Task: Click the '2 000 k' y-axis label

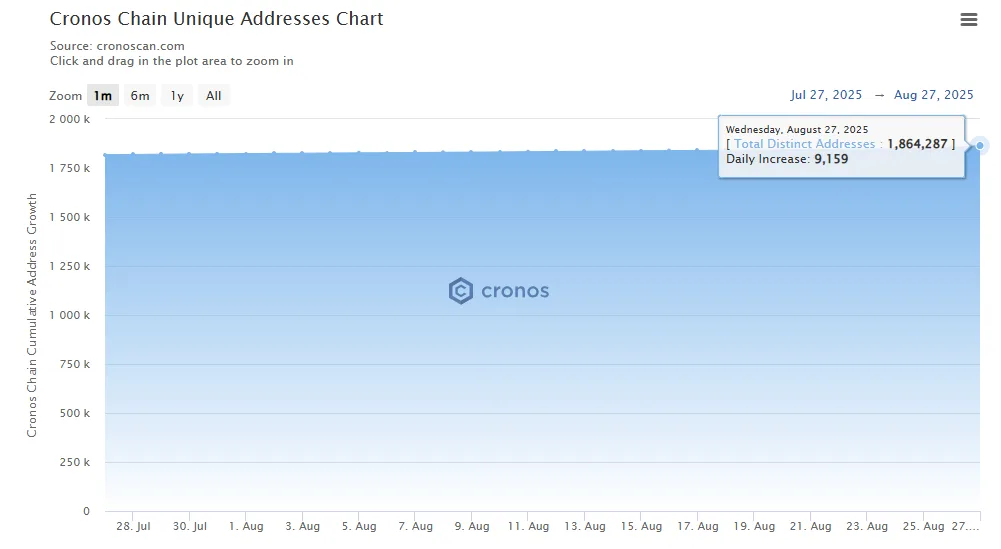Action: pos(70,119)
